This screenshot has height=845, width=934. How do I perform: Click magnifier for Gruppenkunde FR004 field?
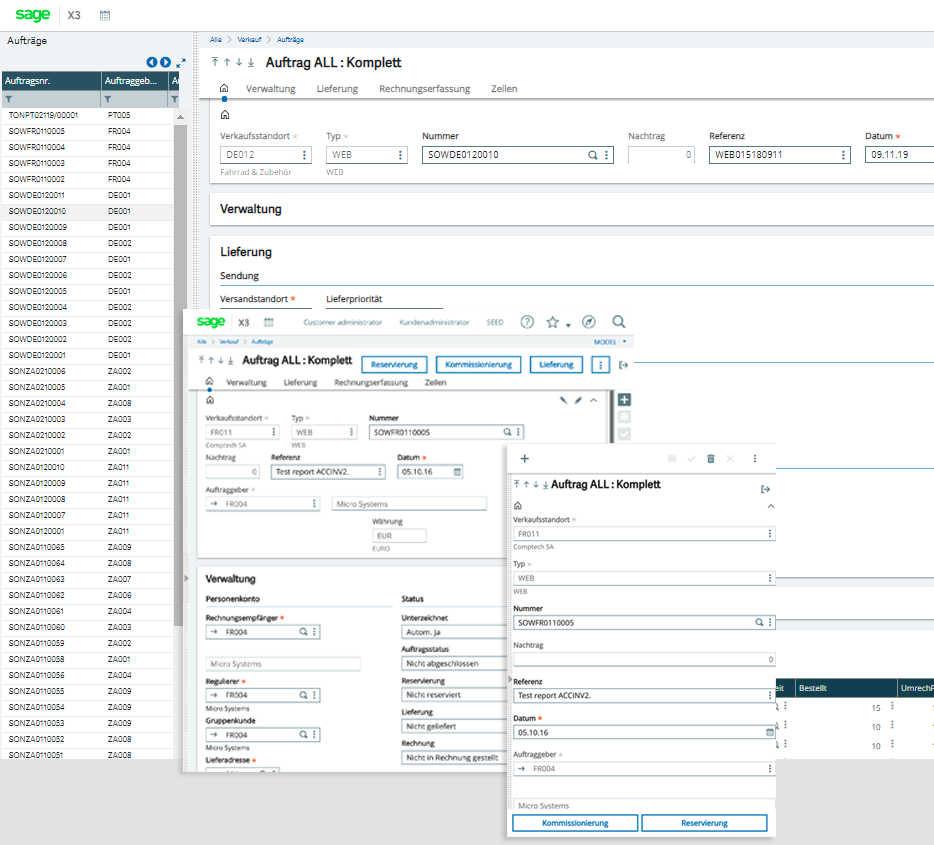303,735
